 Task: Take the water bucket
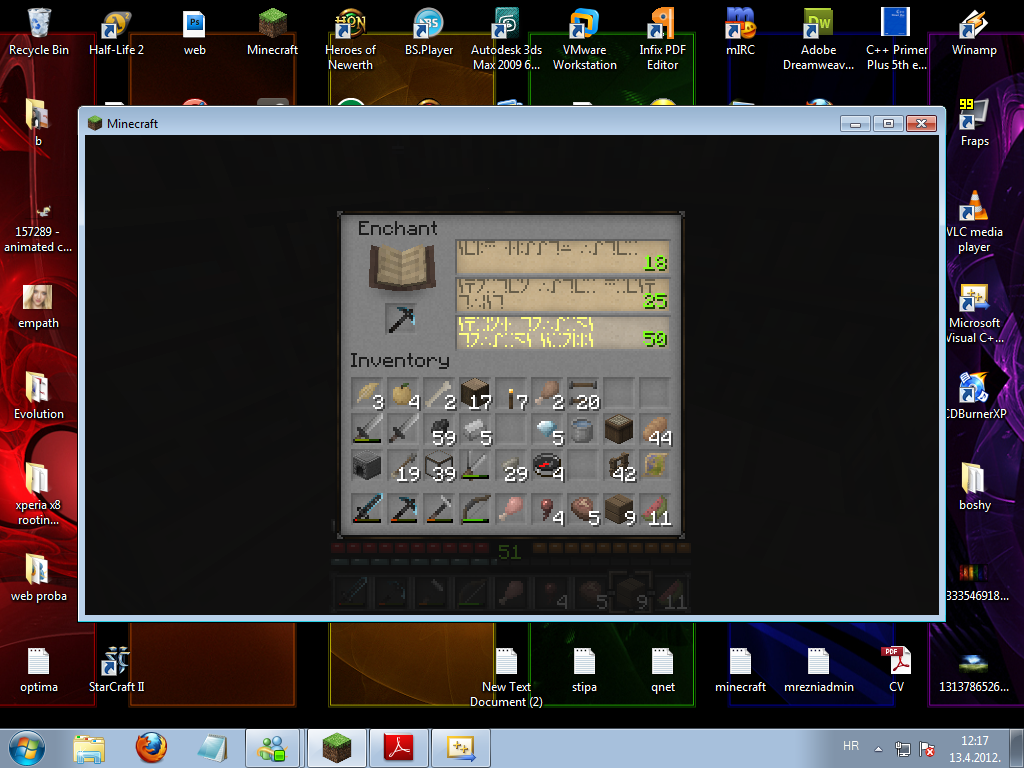pos(583,432)
